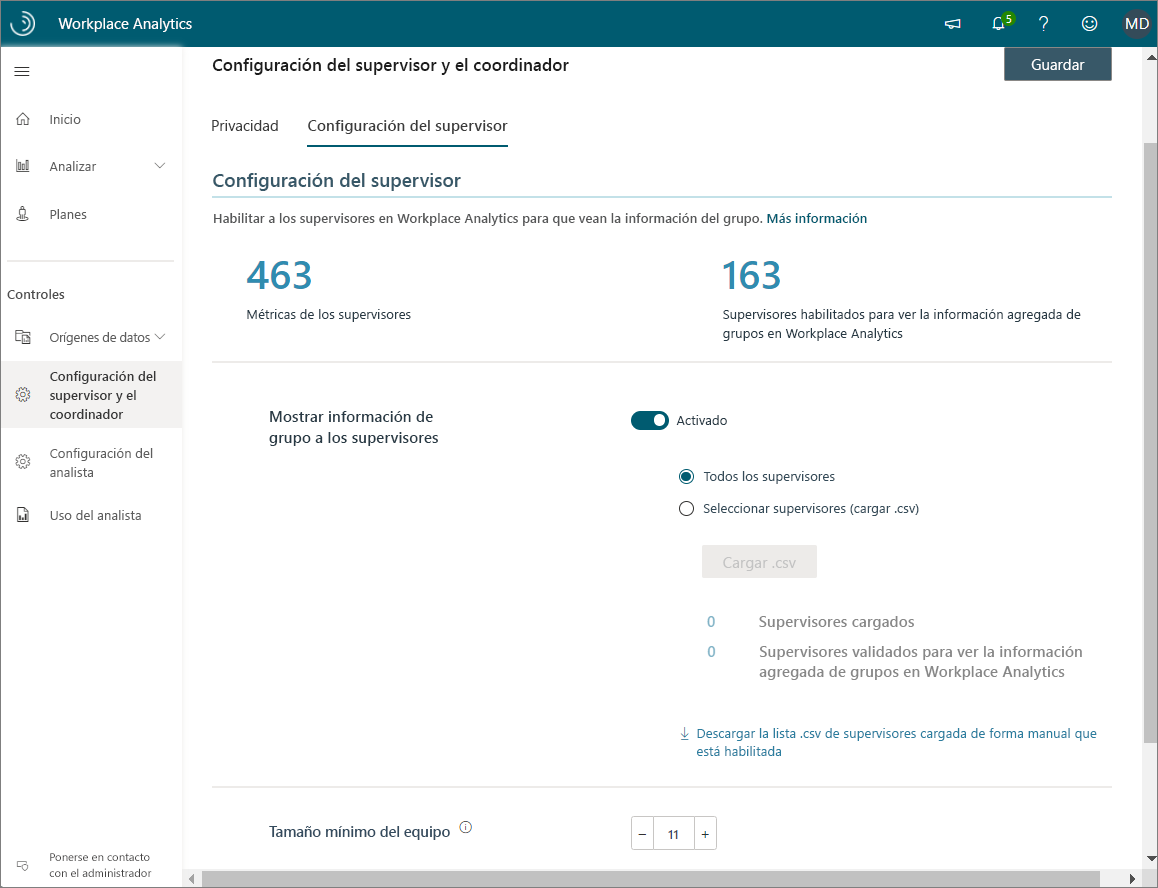Image resolution: width=1158 pixels, height=888 pixels.
Task: Click the team size field showing 11
Action: coord(674,834)
